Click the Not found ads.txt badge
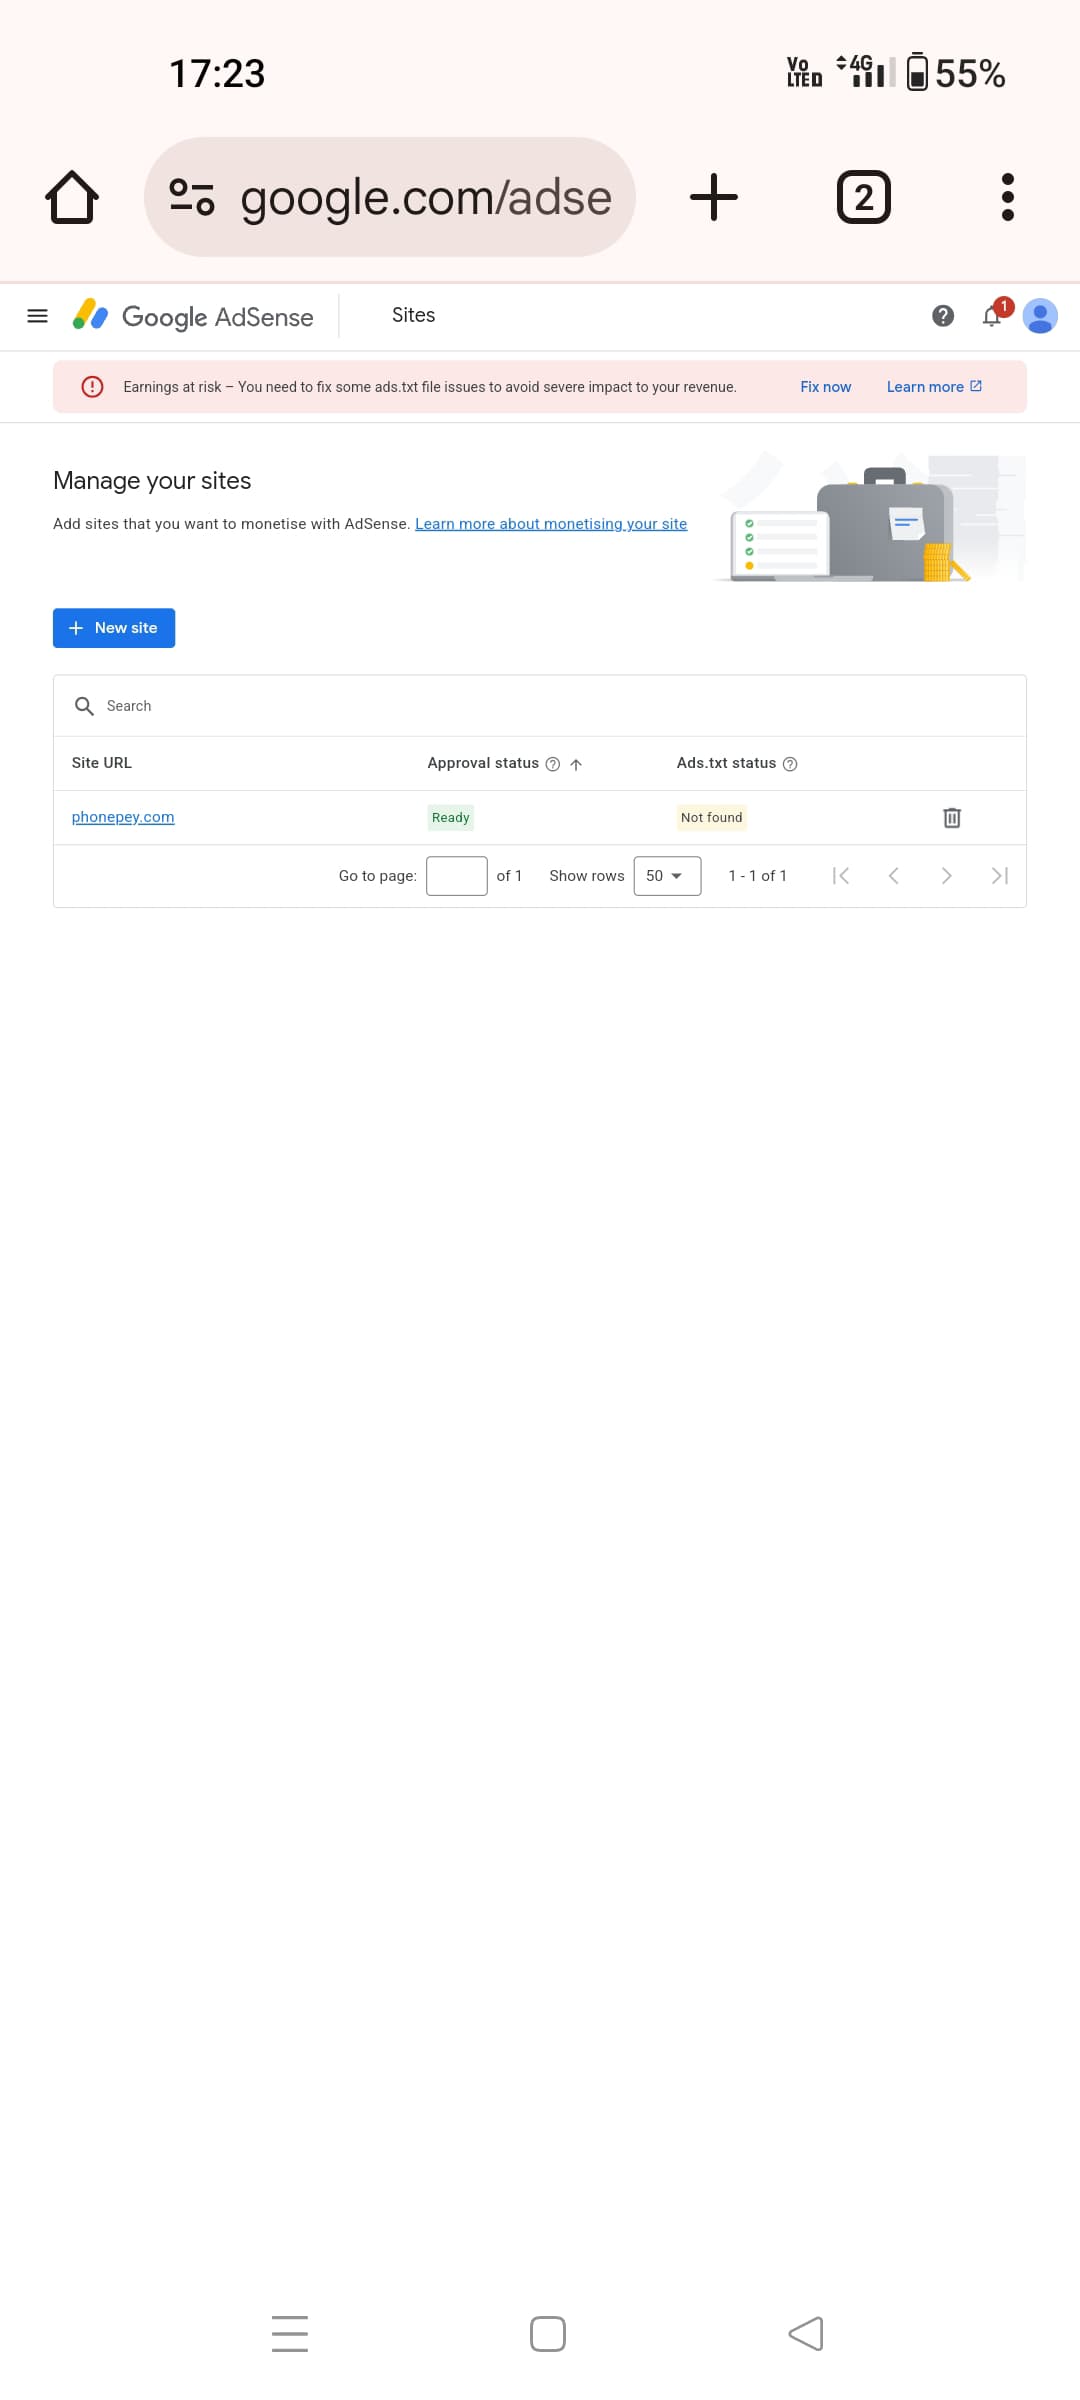The height and width of the screenshot is (2400, 1080). click(712, 818)
